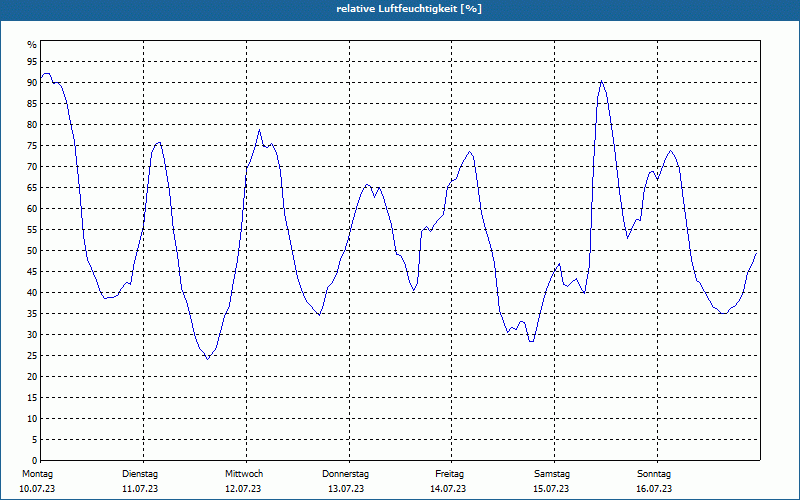
Task: Click the '10' y-axis value
Action: tap(32, 419)
